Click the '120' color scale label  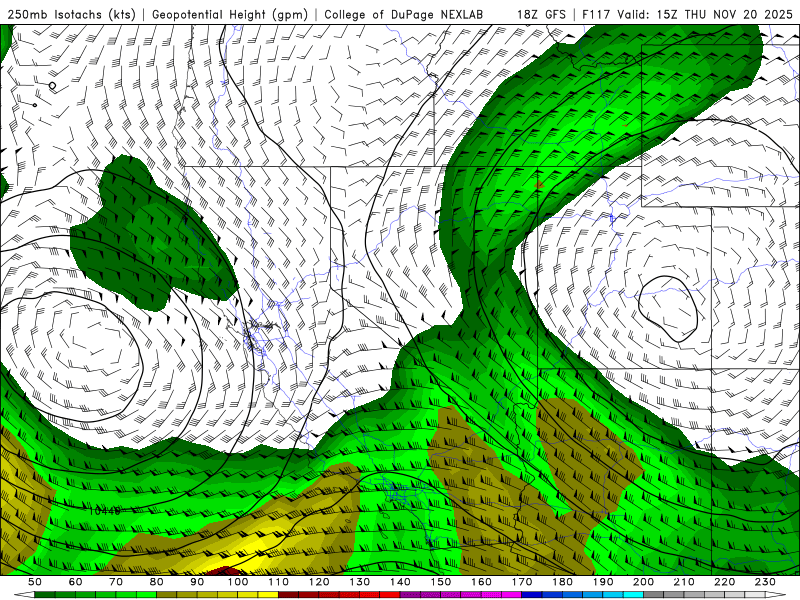[x=319, y=582]
